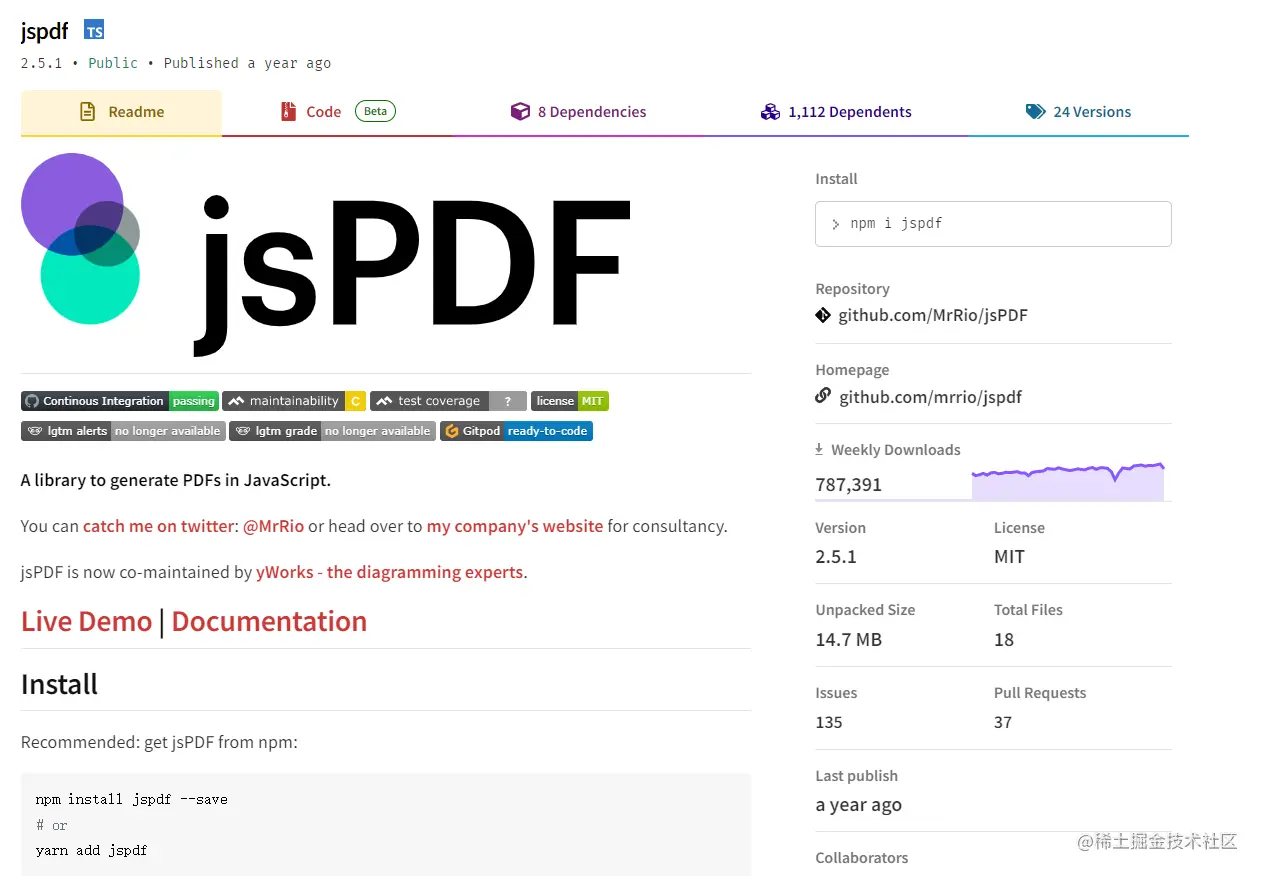Click the 'npm install jspdf --save' code line
The width and height of the screenshot is (1262, 876).
pyautogui.click(x=132, y=799)
